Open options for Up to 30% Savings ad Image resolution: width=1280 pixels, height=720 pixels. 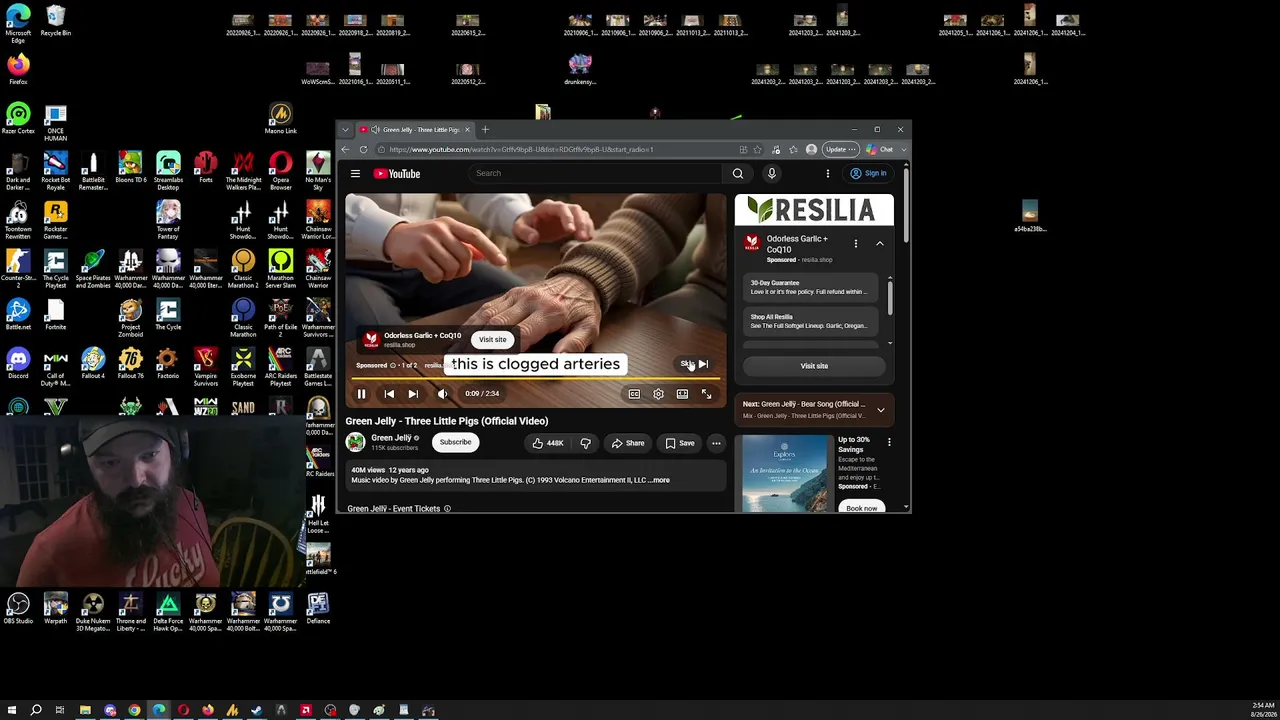click(x=889, y=442)
